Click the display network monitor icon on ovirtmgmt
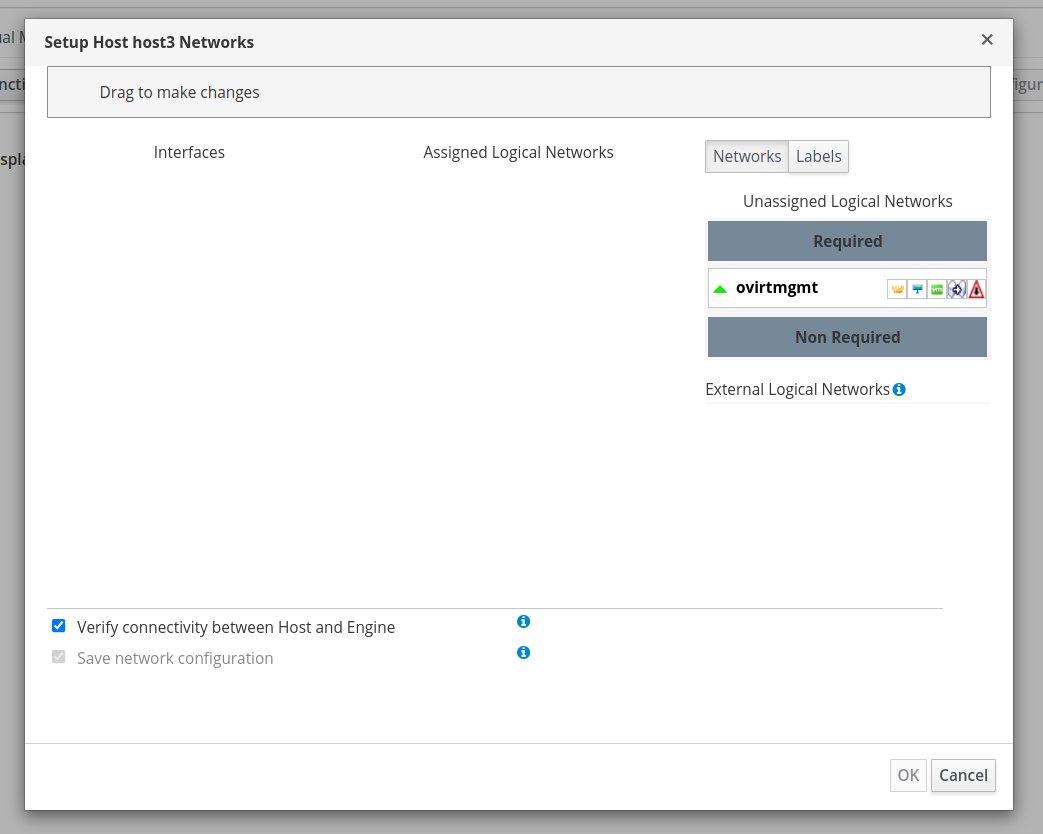Screen dimensions: 1043x834 click(x=917, y=289)
